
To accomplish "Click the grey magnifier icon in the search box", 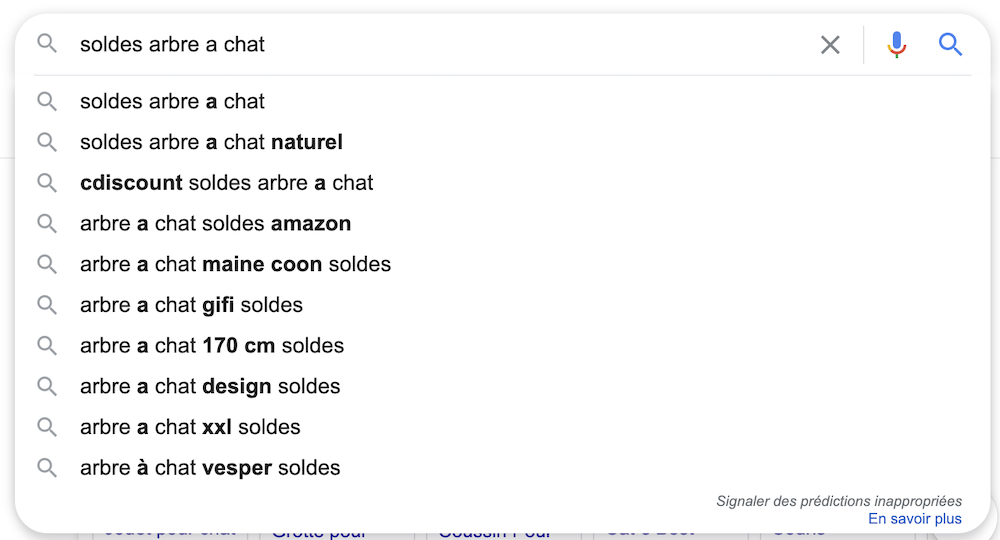I will click(x=47, y=43).
